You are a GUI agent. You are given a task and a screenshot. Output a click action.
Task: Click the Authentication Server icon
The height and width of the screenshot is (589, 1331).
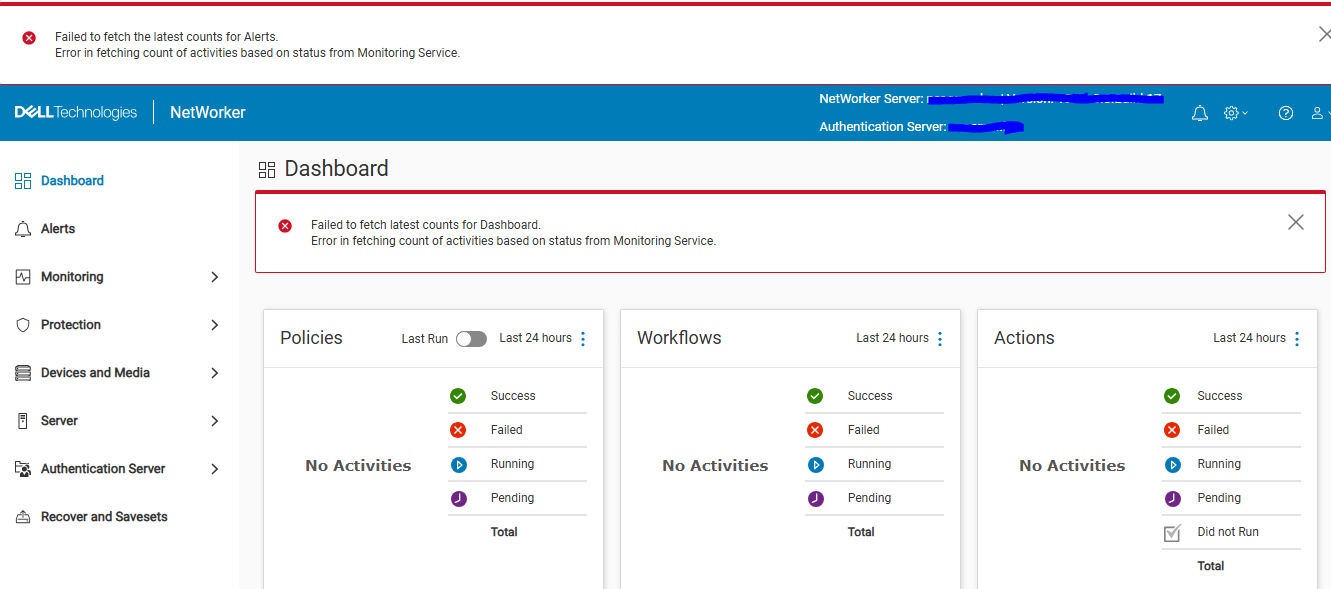pos(23,469)
